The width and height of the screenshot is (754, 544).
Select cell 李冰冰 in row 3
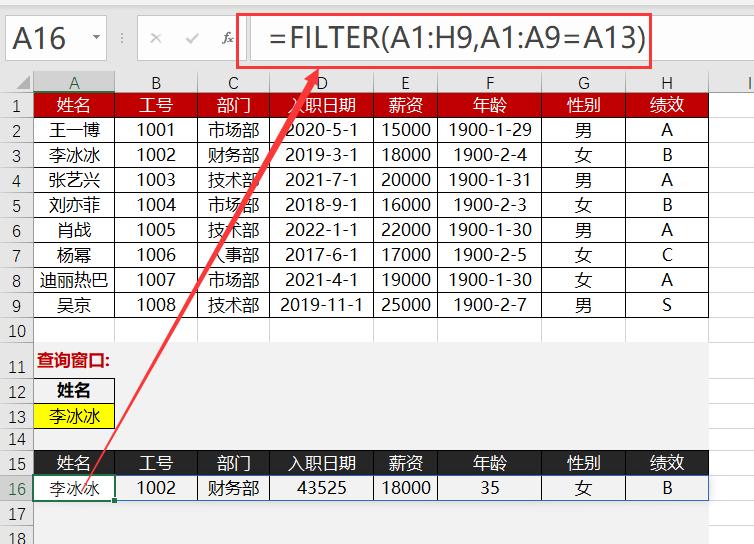click(74, 155)
